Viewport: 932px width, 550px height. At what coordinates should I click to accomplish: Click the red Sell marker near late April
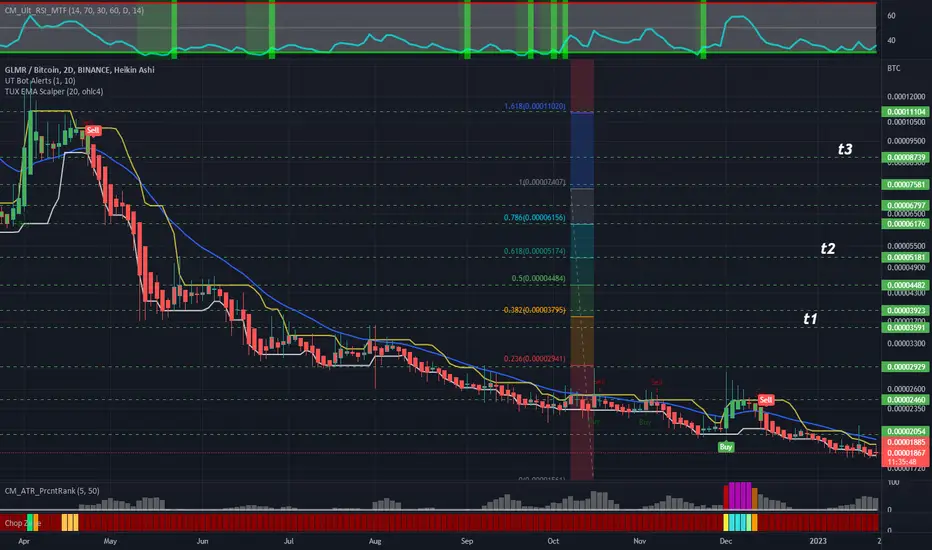point(93,130)
